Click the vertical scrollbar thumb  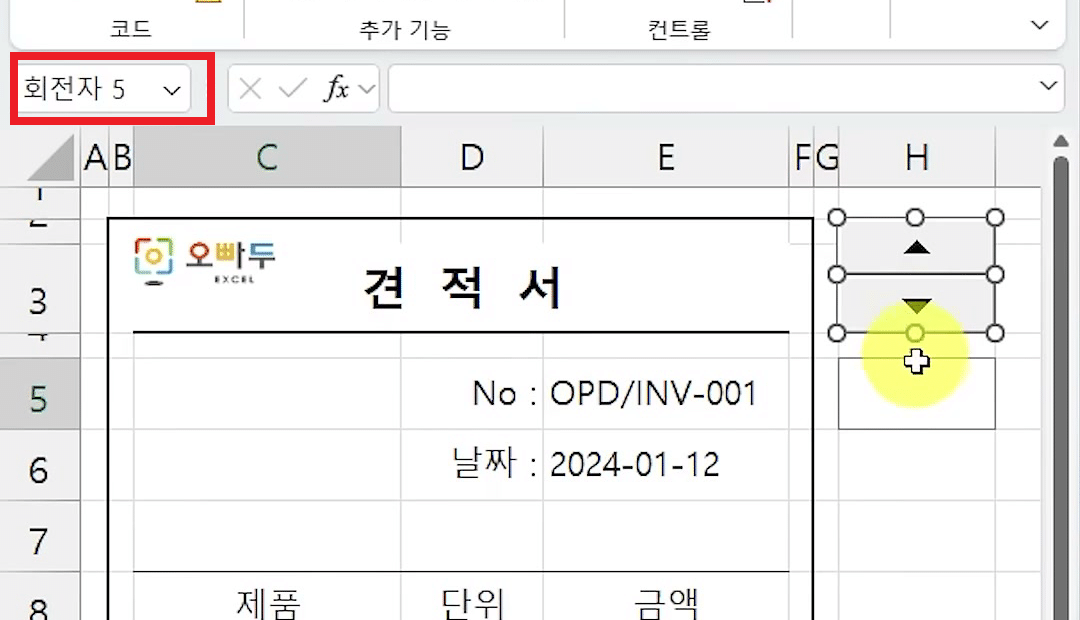tap(1061, 386)
